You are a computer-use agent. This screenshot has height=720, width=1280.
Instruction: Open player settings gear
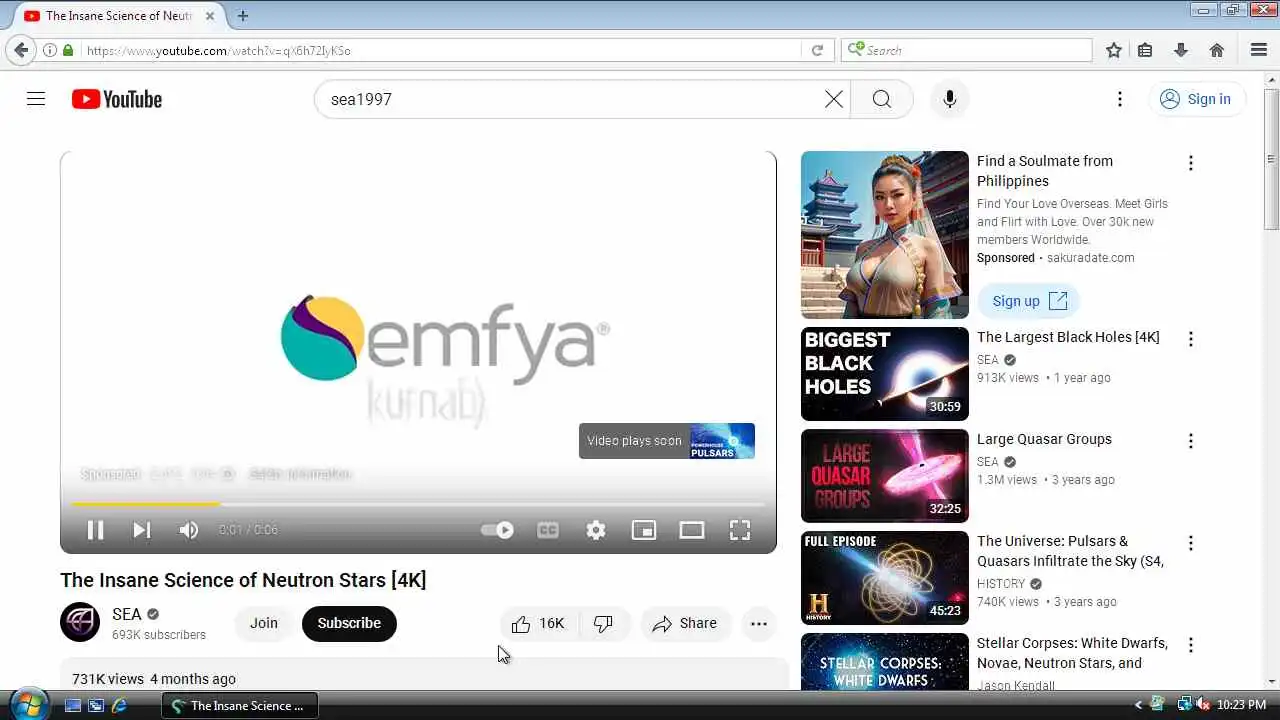(x=596, y=530)
